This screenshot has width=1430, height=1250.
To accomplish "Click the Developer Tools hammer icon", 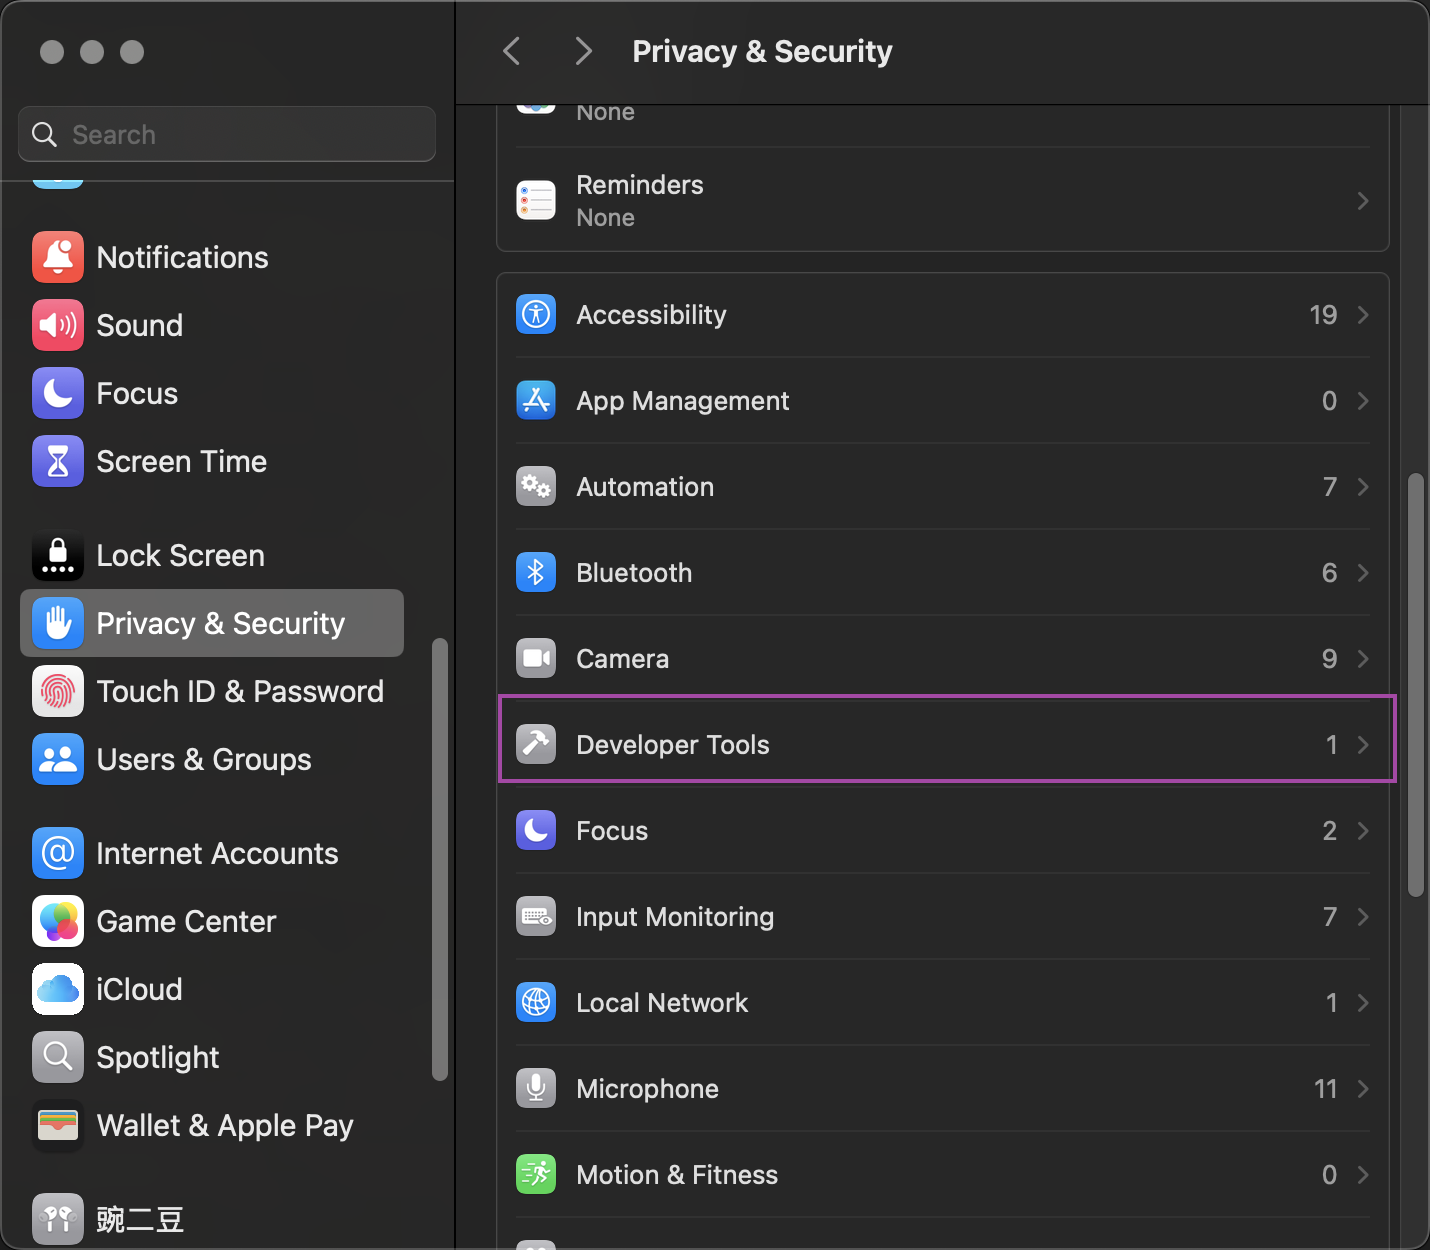I will click(536, 744).
